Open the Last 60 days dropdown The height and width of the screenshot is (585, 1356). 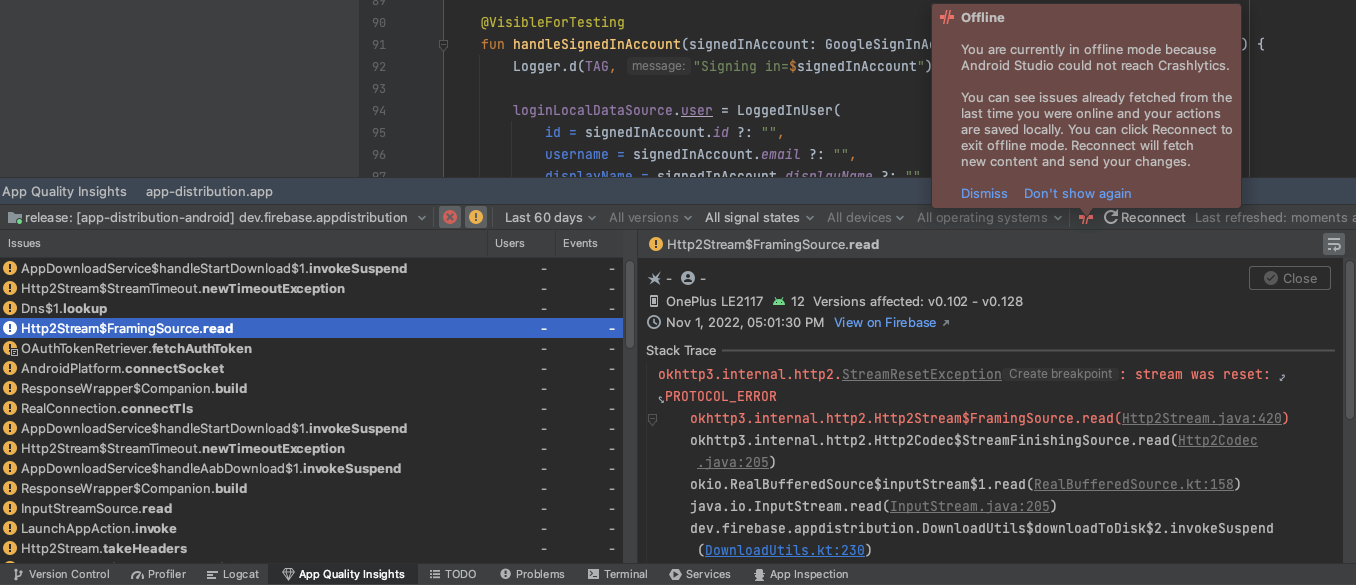[550, 217]
